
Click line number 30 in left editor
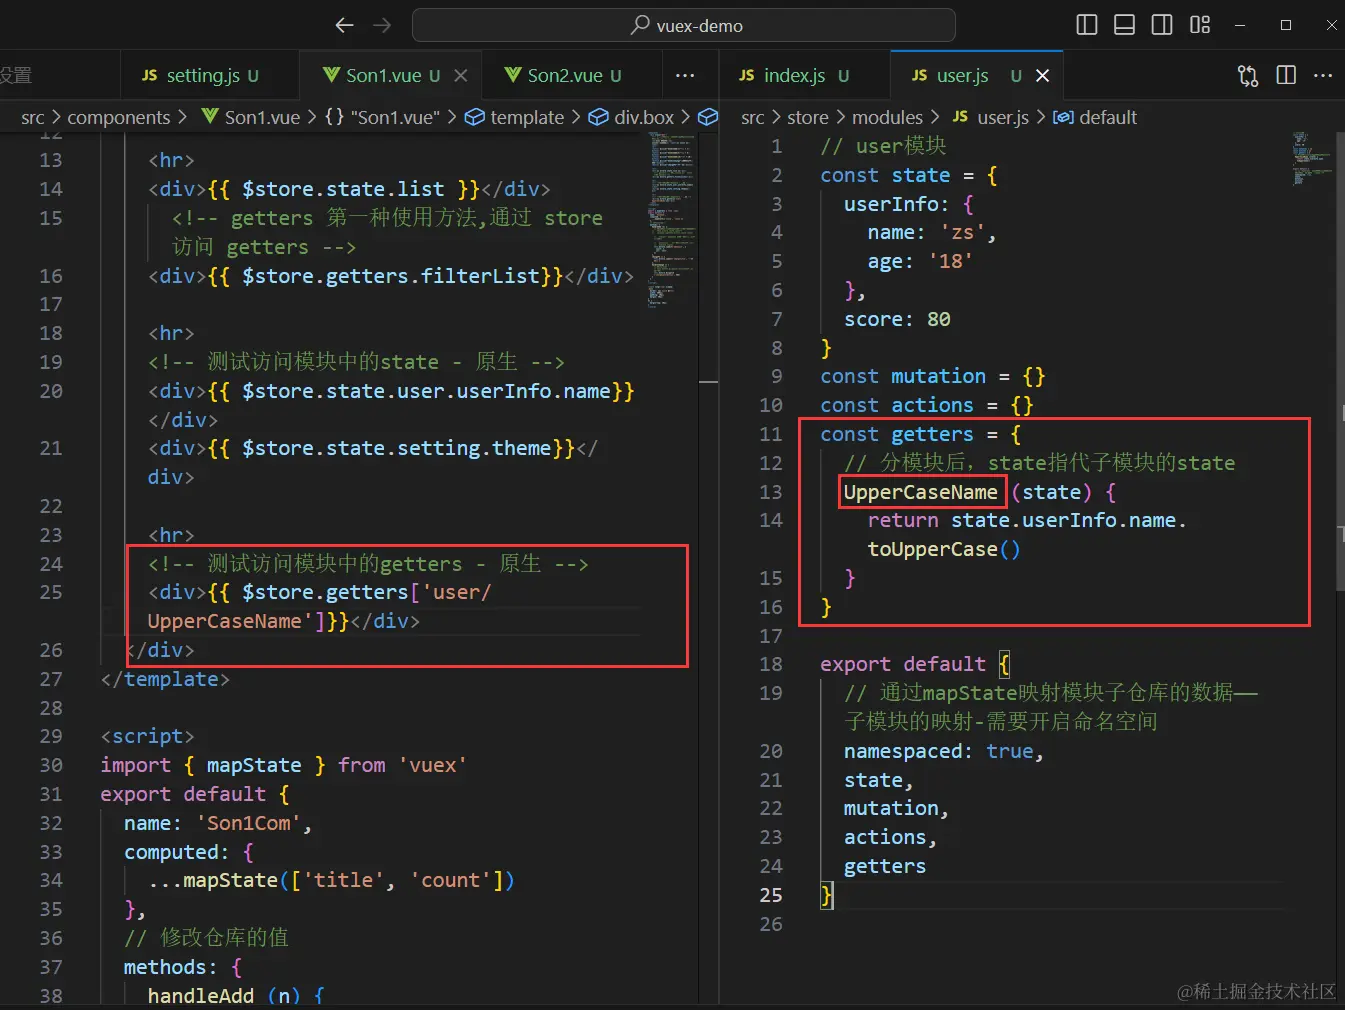51,765
